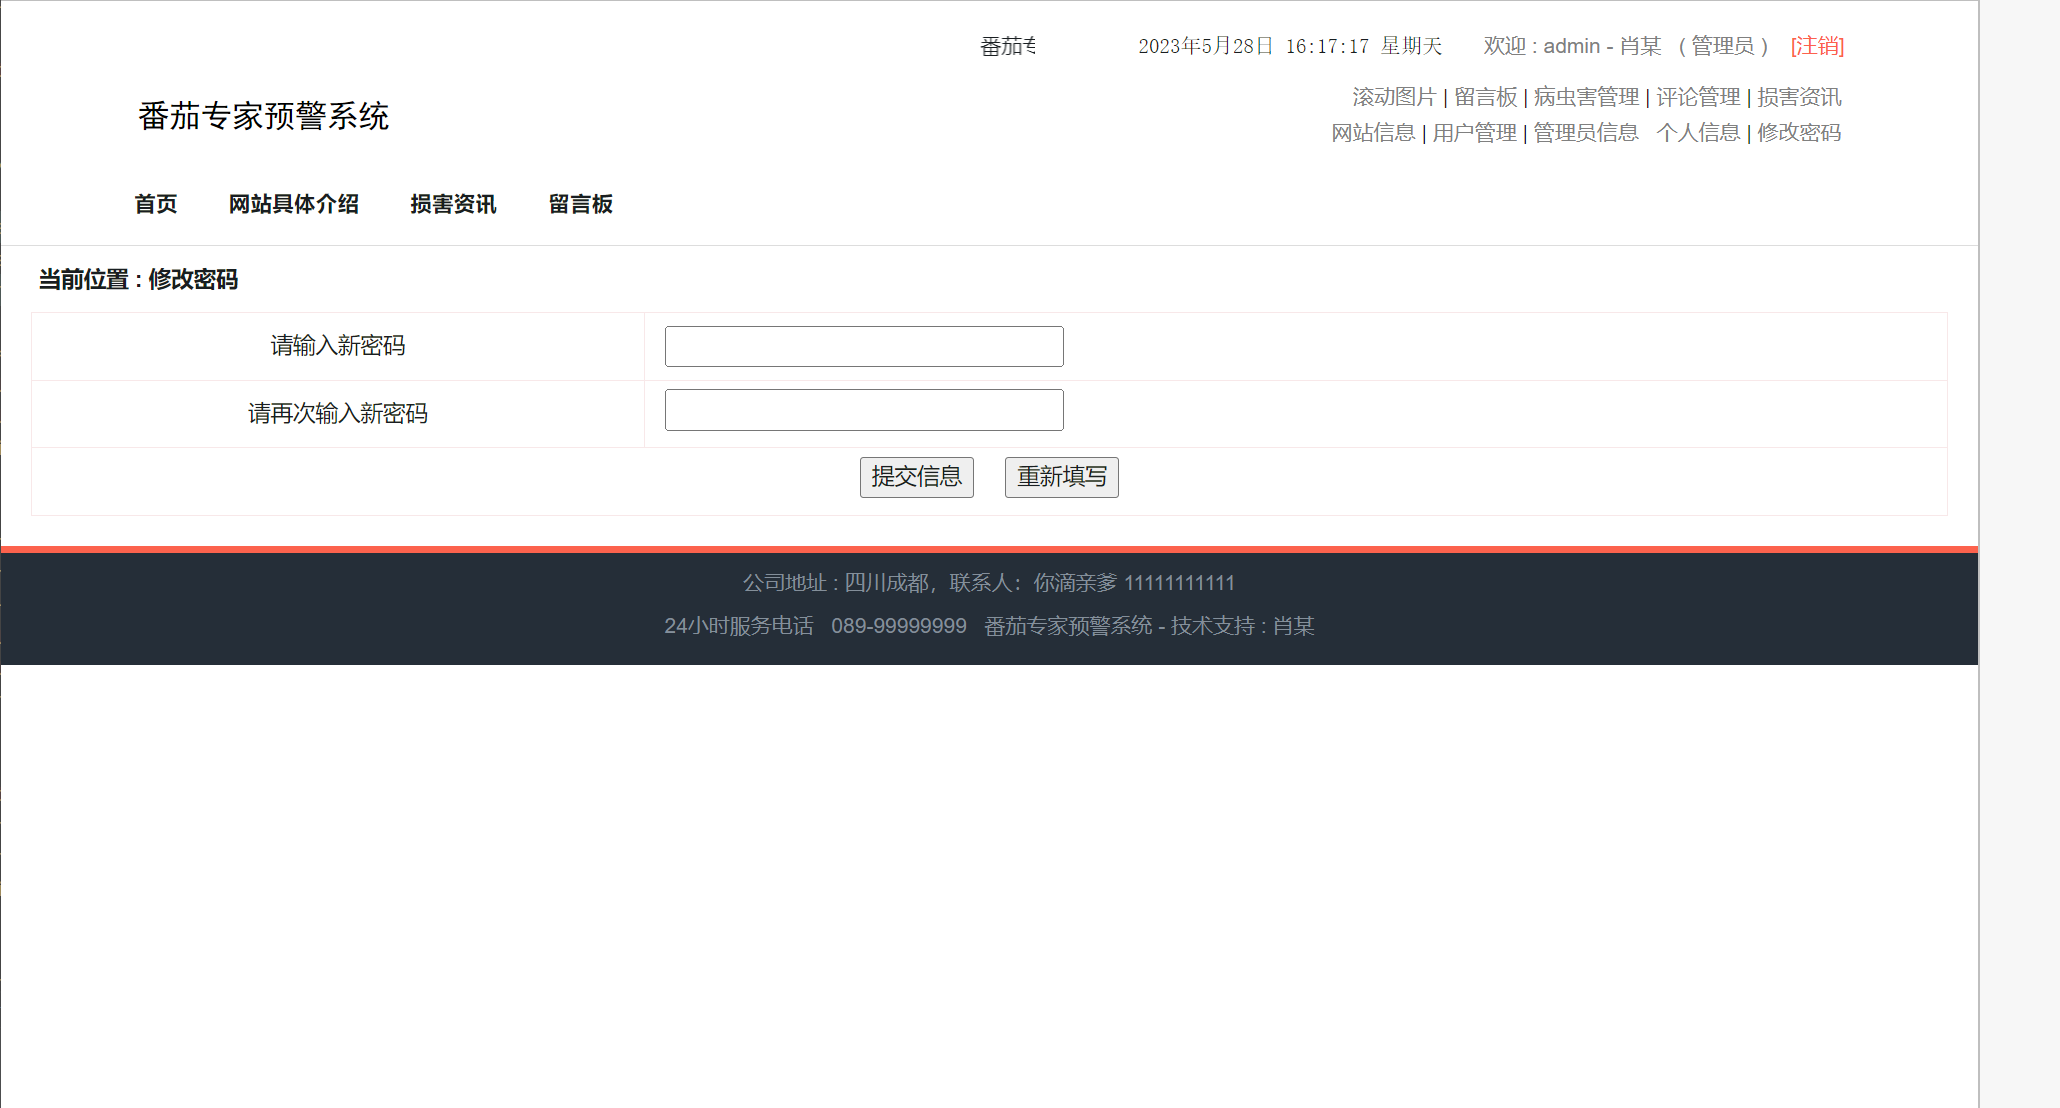The image size is (2060, 1108).
Task: Click the 重新填写 reset button
Action: tap(1061, 477)
